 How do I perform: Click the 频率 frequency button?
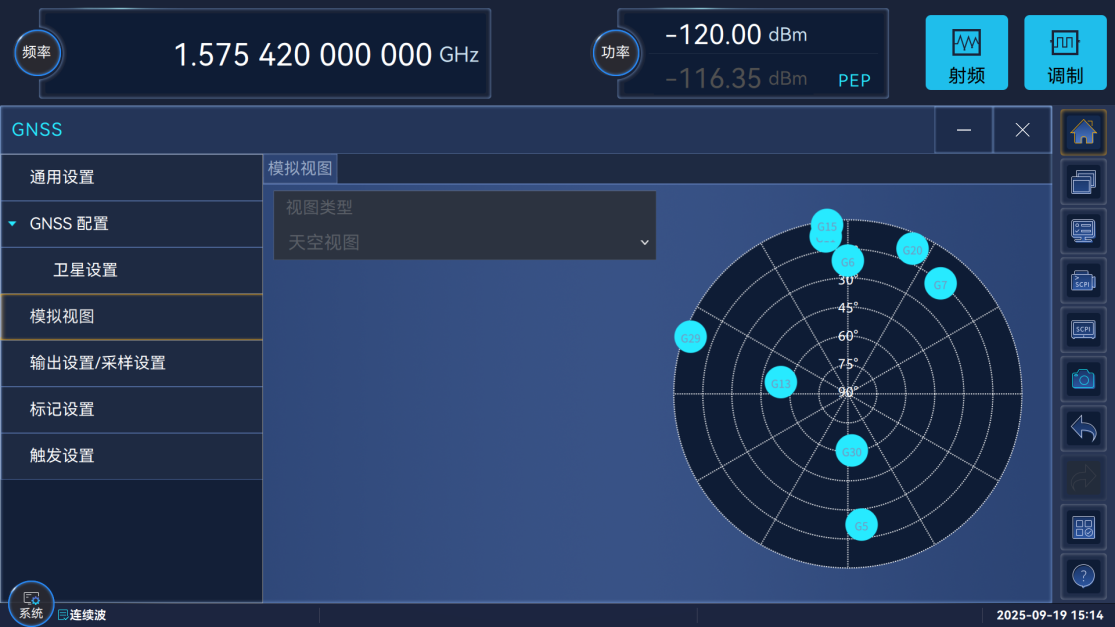(x=37, y=53)
